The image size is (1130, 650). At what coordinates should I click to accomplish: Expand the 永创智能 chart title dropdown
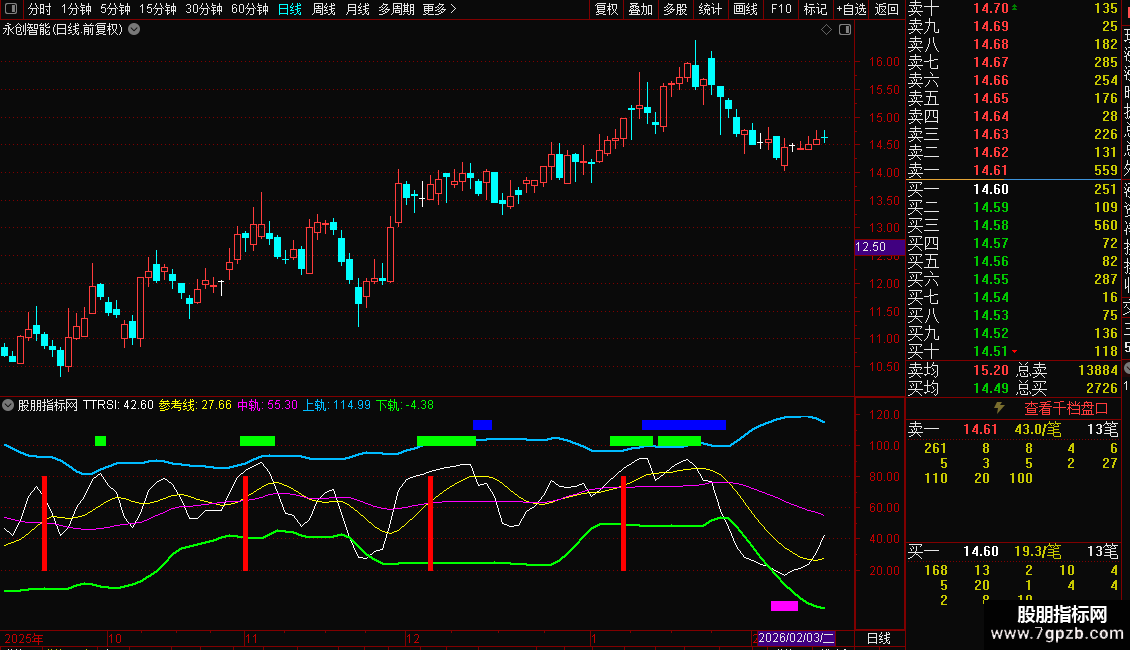click(135, 30)
